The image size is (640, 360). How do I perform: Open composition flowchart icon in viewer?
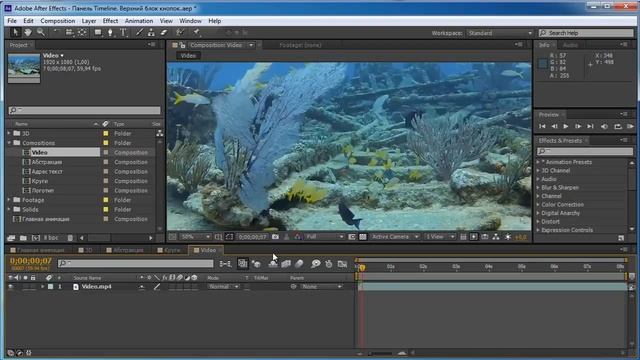(496, 237)
